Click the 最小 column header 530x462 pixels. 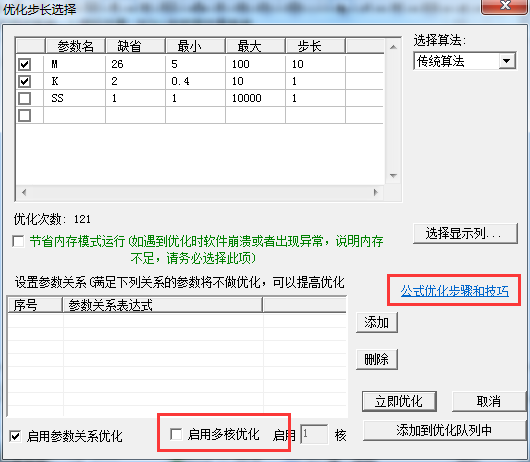click(x=195, y=46)
